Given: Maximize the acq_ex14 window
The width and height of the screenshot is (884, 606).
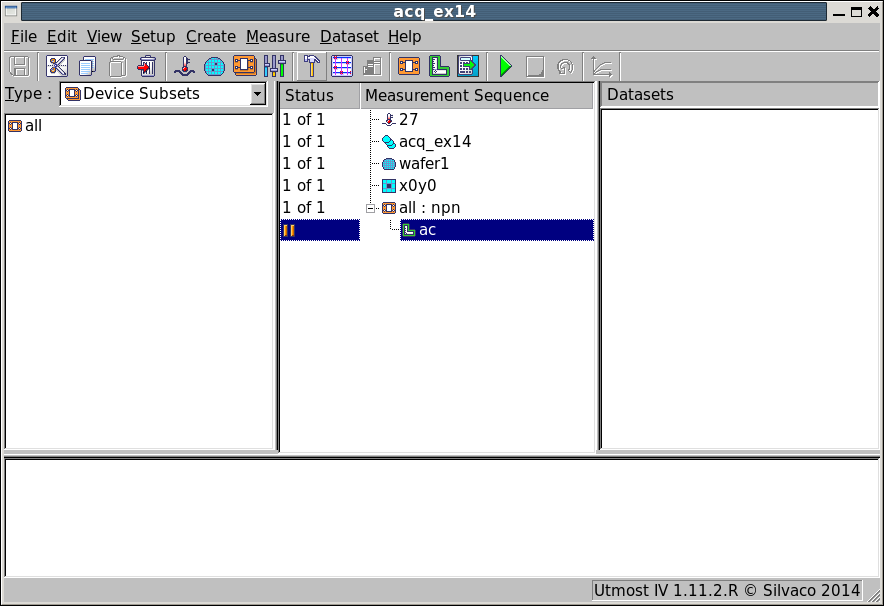Looking at the screenshot, I should point(856,12).
